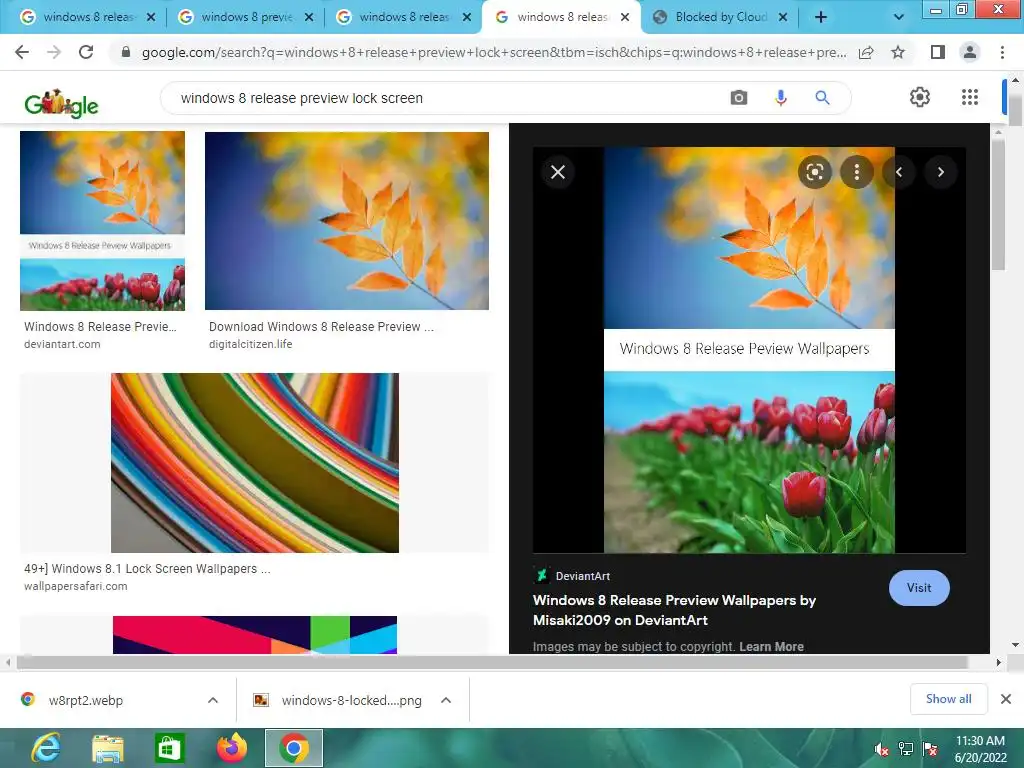Viewport: 1024px width, 768px height.
Task: Select the digitalcitizen.life orange leaves thumbnail
Action: coord(347,221)
